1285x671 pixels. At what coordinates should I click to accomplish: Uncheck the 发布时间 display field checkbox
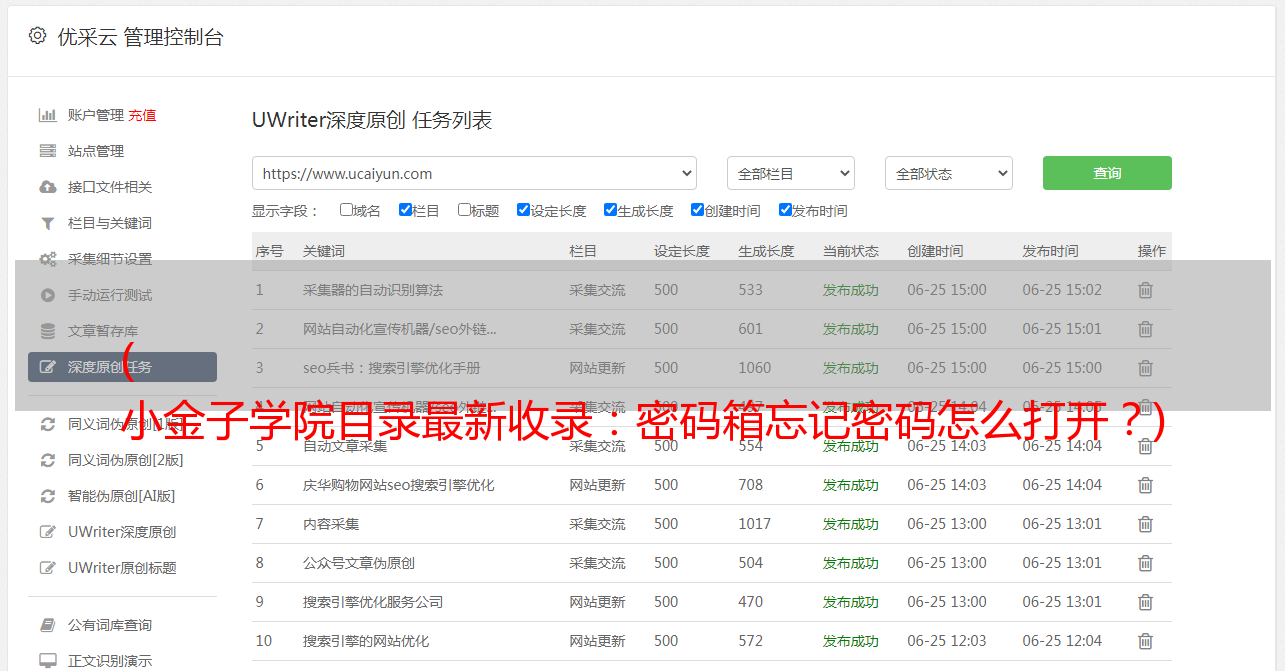click(x=785, y=210)
